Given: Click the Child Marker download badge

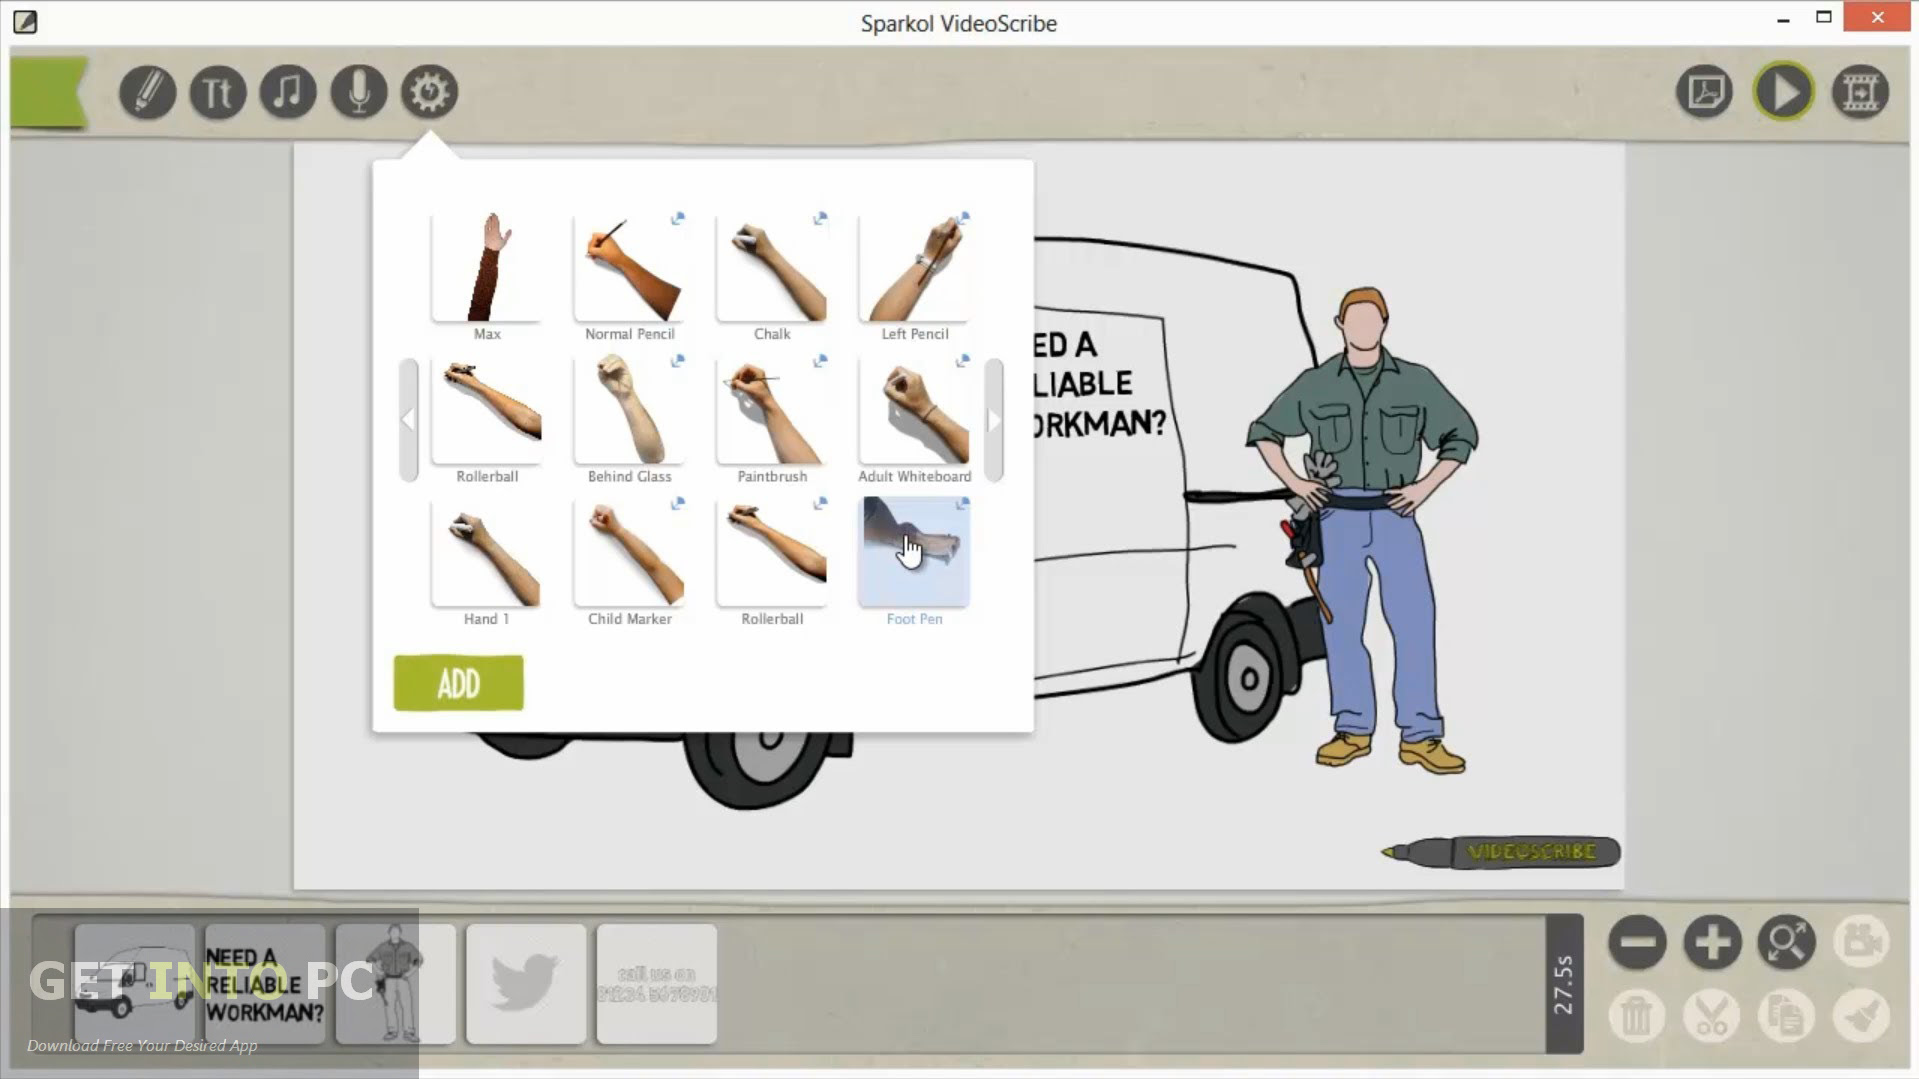Looking at the screenshot, I should (x=677, y=503).
